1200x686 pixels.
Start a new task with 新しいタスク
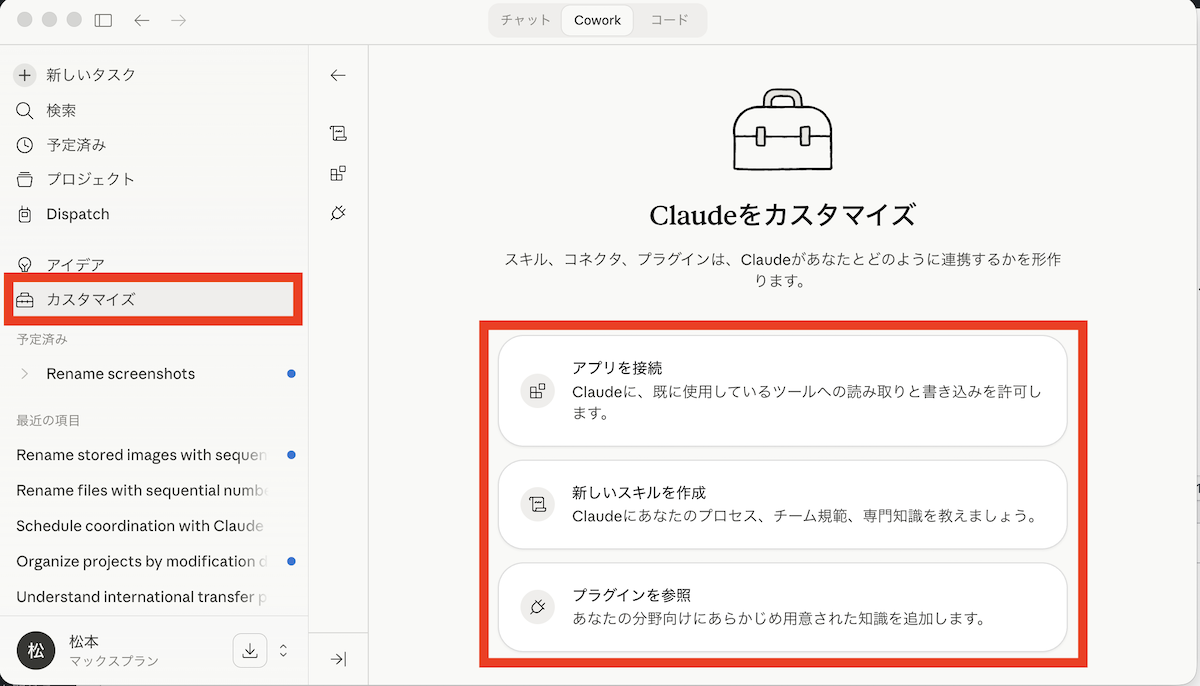(x=90, y=75)
